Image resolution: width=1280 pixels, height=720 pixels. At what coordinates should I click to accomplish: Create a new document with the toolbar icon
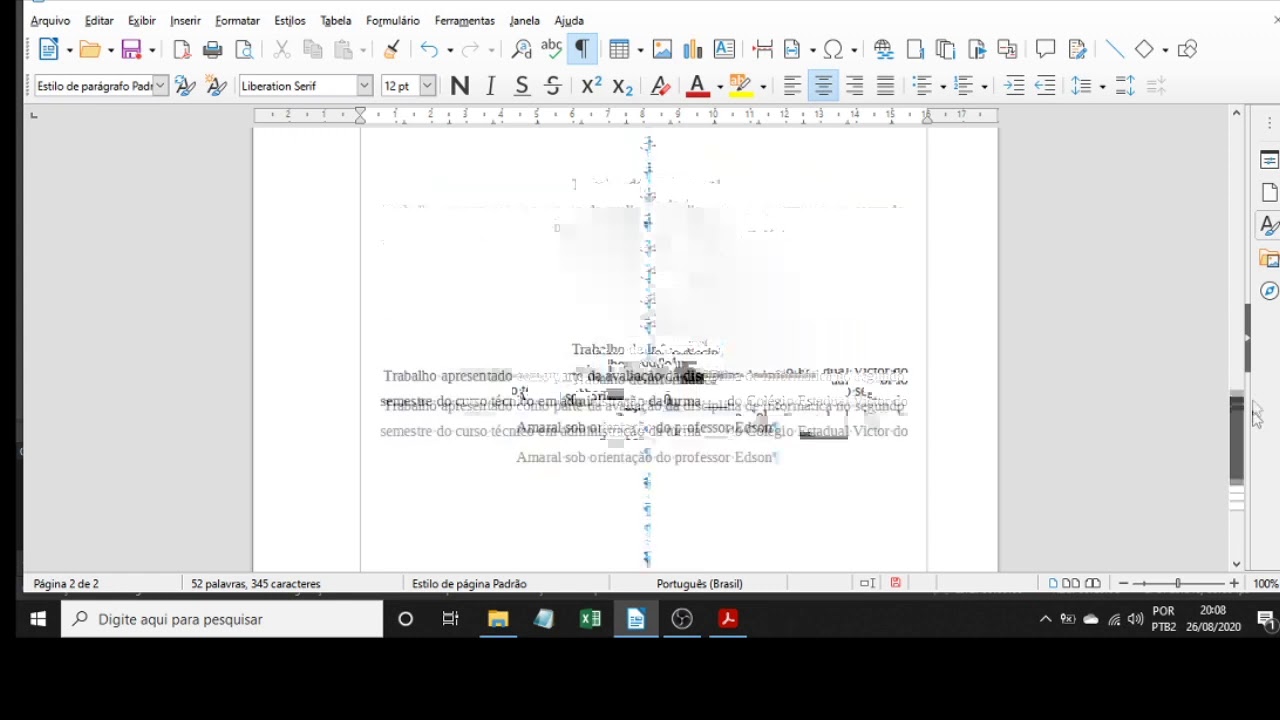49,49
